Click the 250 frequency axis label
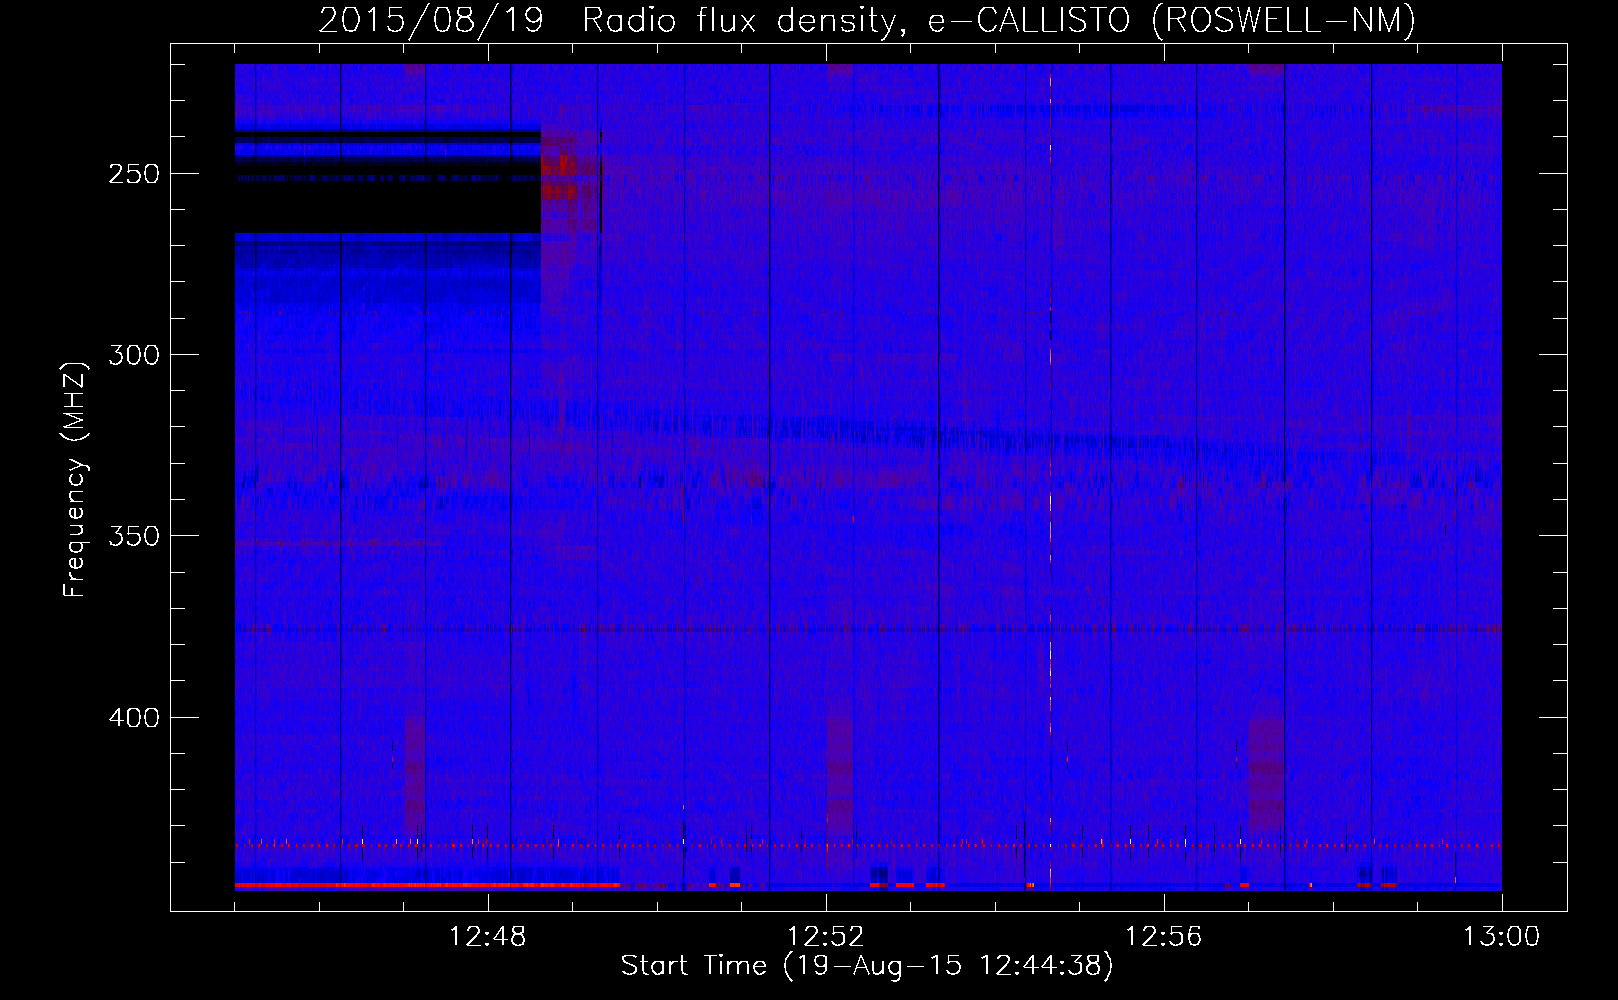1618x1000 pixels. [134, 174]
